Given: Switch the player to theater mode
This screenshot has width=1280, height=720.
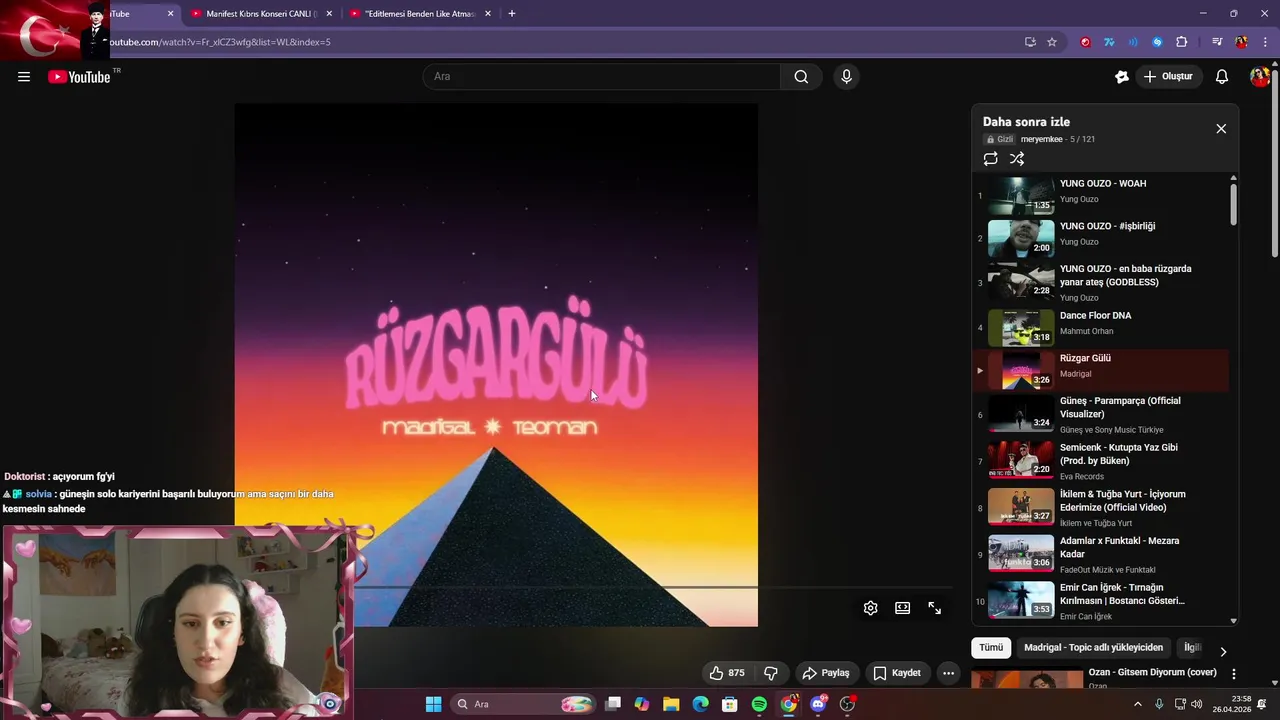Looking at the screenshot, I should 903,608.
